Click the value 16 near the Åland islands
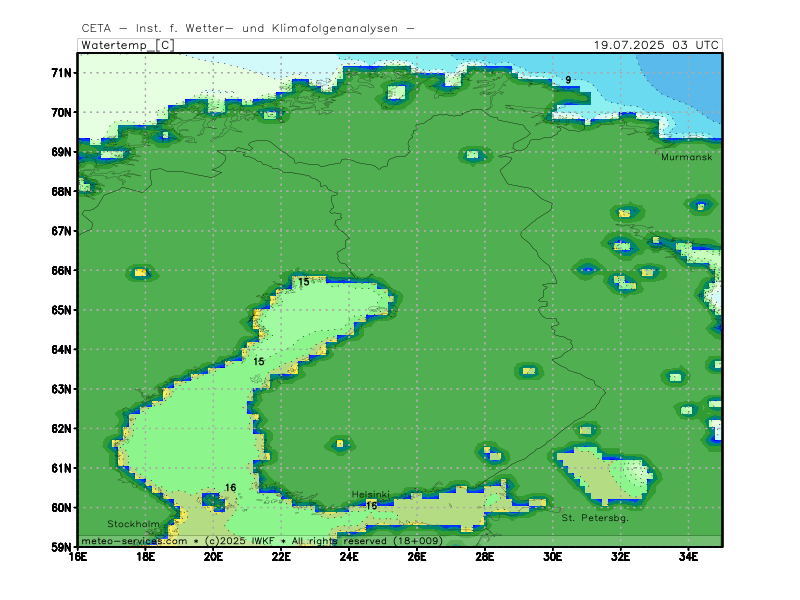The width and height of the screenshot is (800, 600). [x=231, y=488]
